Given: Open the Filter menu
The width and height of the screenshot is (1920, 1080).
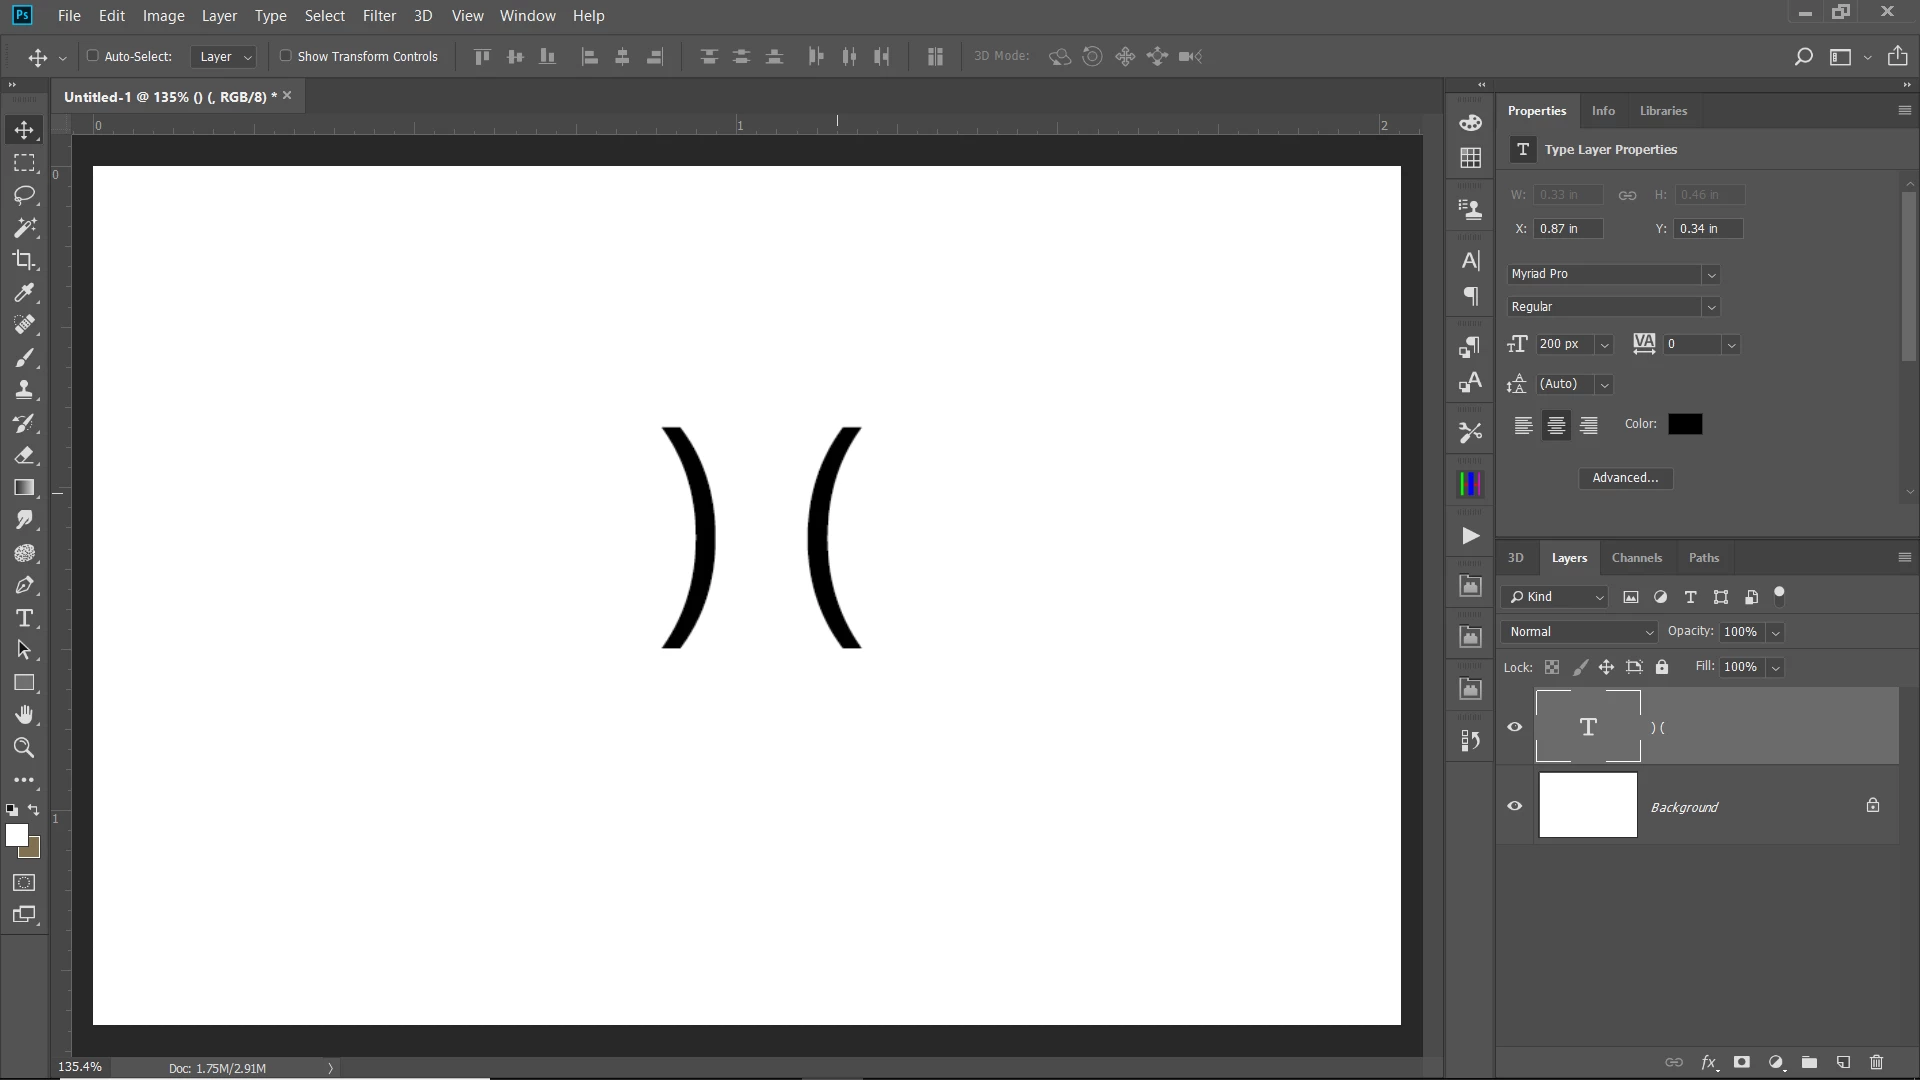Looking at the screenshot, I should point(379,16).
